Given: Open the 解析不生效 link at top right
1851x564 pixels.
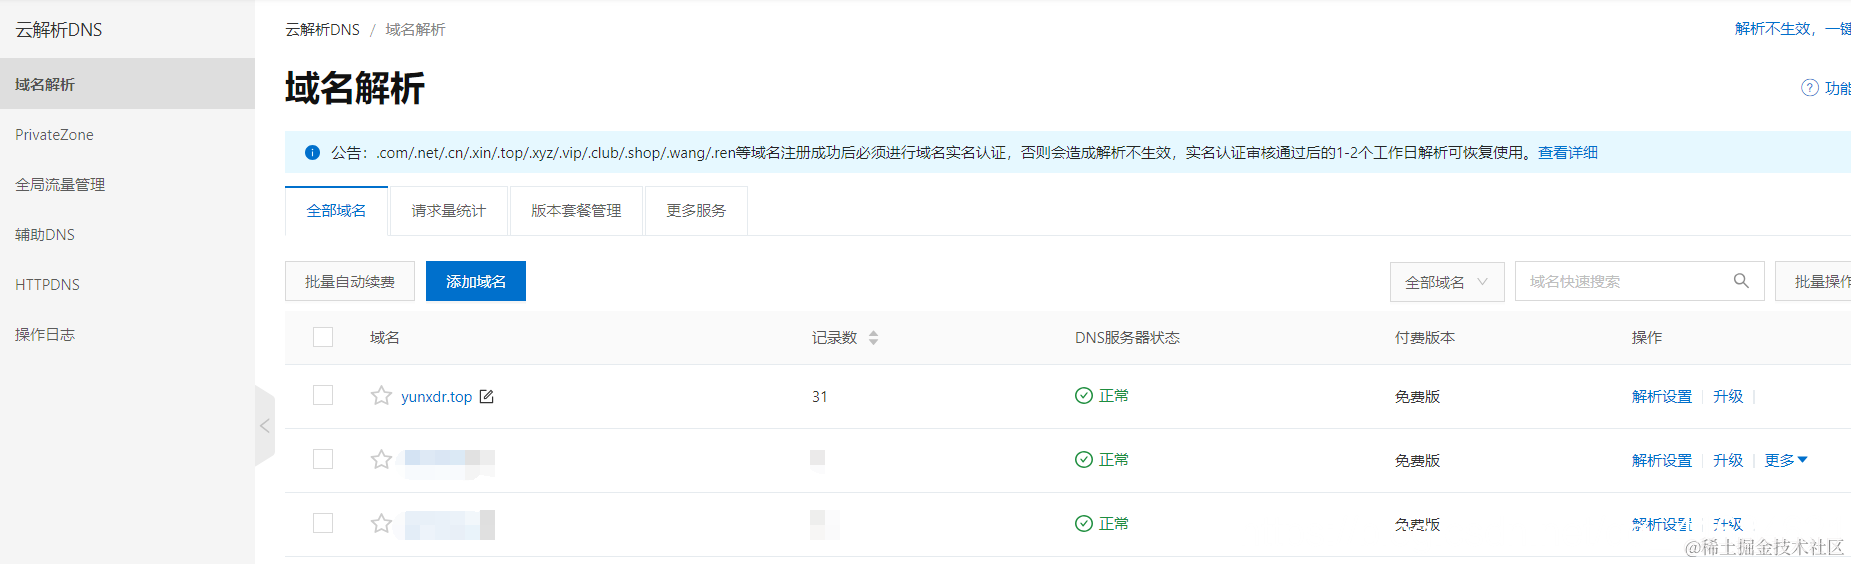Looking at the screenshot, I should coord(1793,29).
